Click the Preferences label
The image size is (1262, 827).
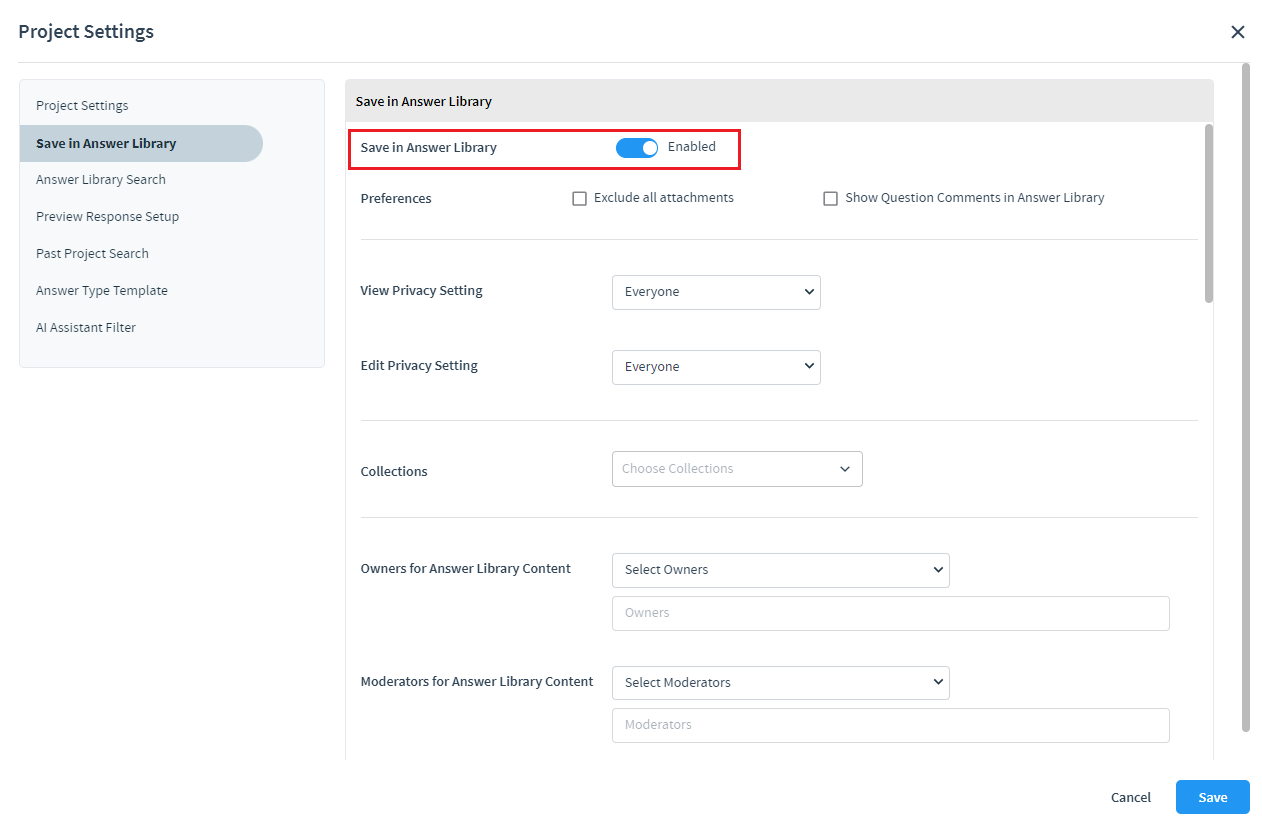396,199
